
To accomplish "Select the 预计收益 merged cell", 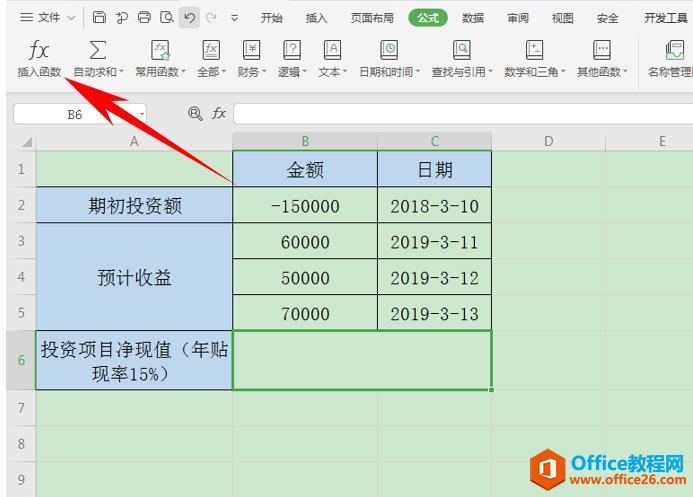I will pos(134,277).
